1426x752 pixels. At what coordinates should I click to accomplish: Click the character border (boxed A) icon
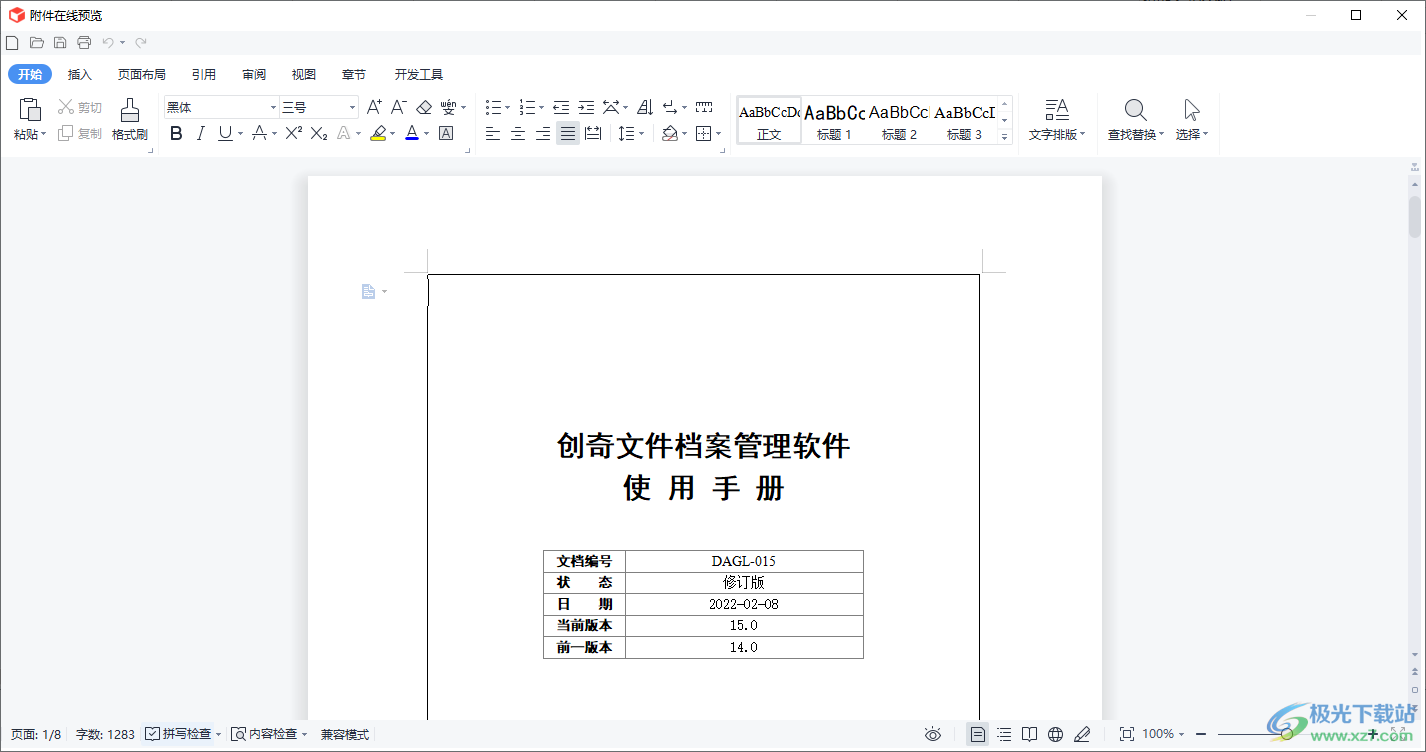pyautogui.click(x=446, y=133)
